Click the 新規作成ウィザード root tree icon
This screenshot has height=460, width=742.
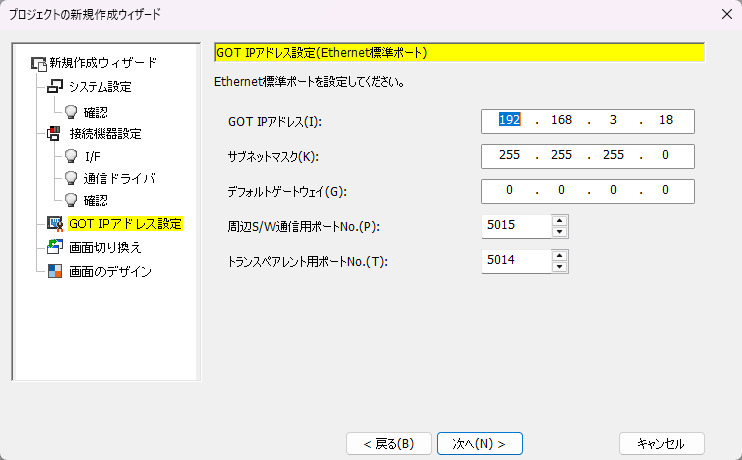coord(39,63)
